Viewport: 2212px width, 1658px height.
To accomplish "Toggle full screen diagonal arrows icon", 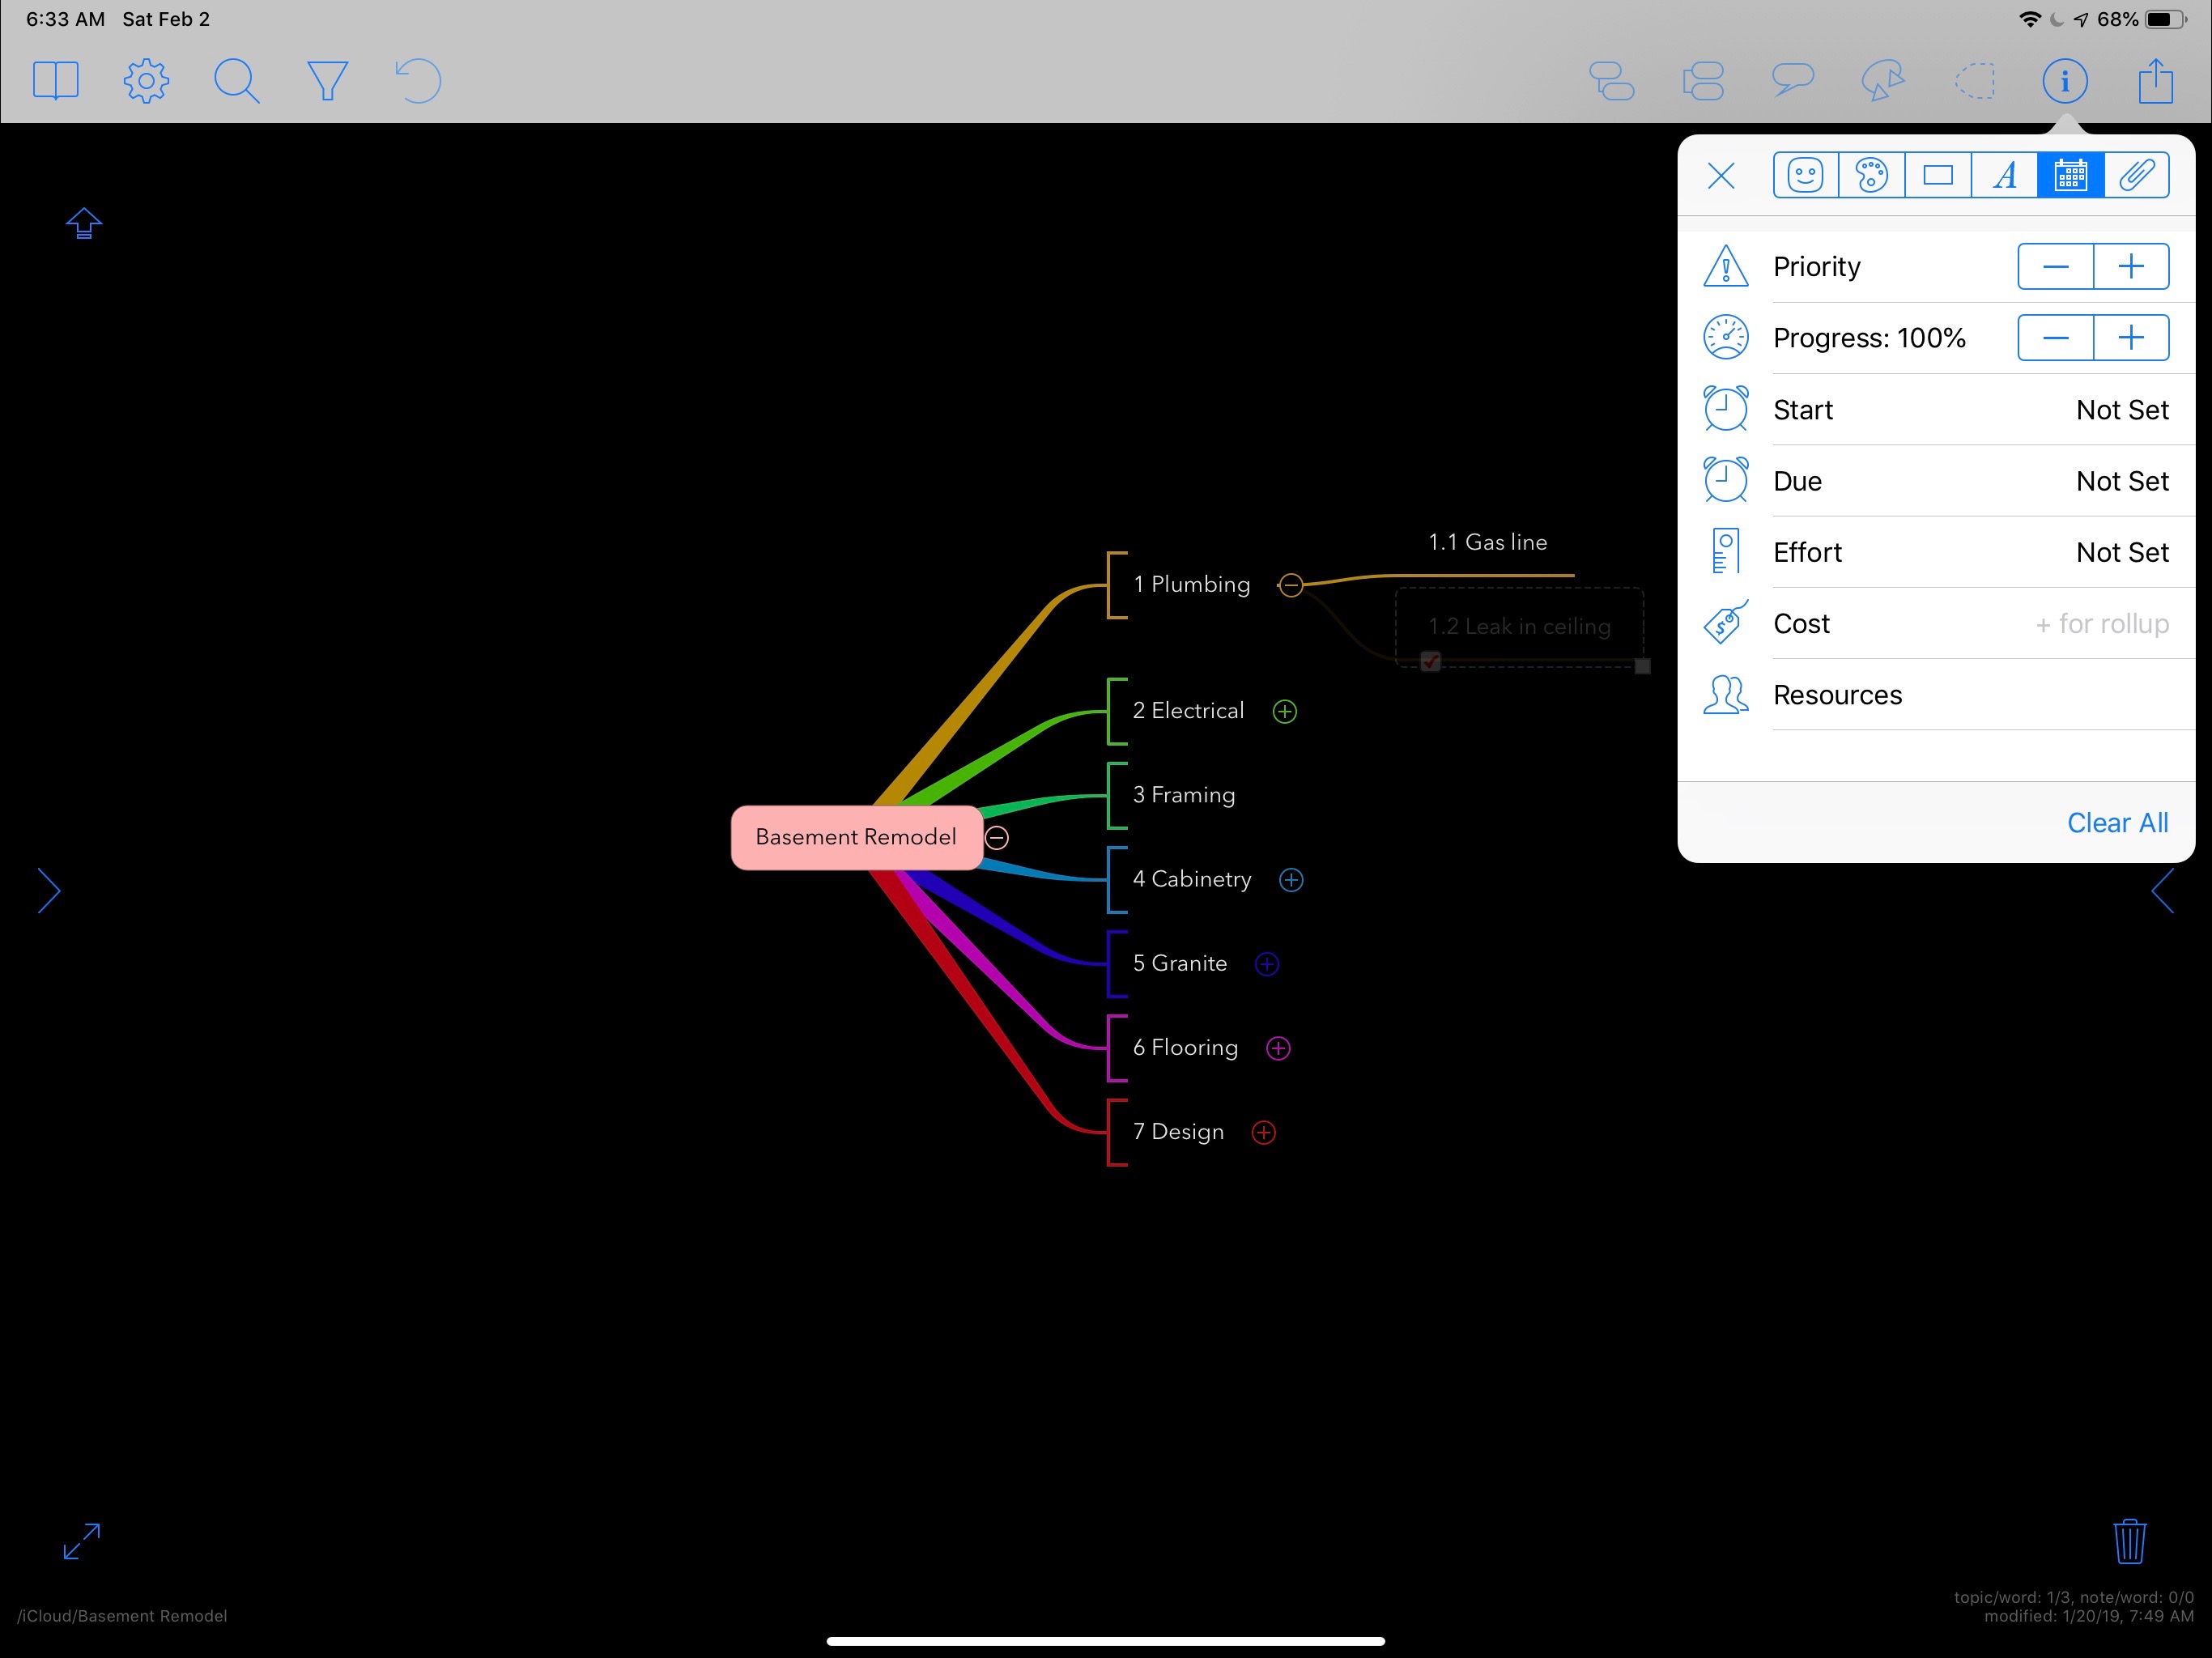I will click(82, 1541).
